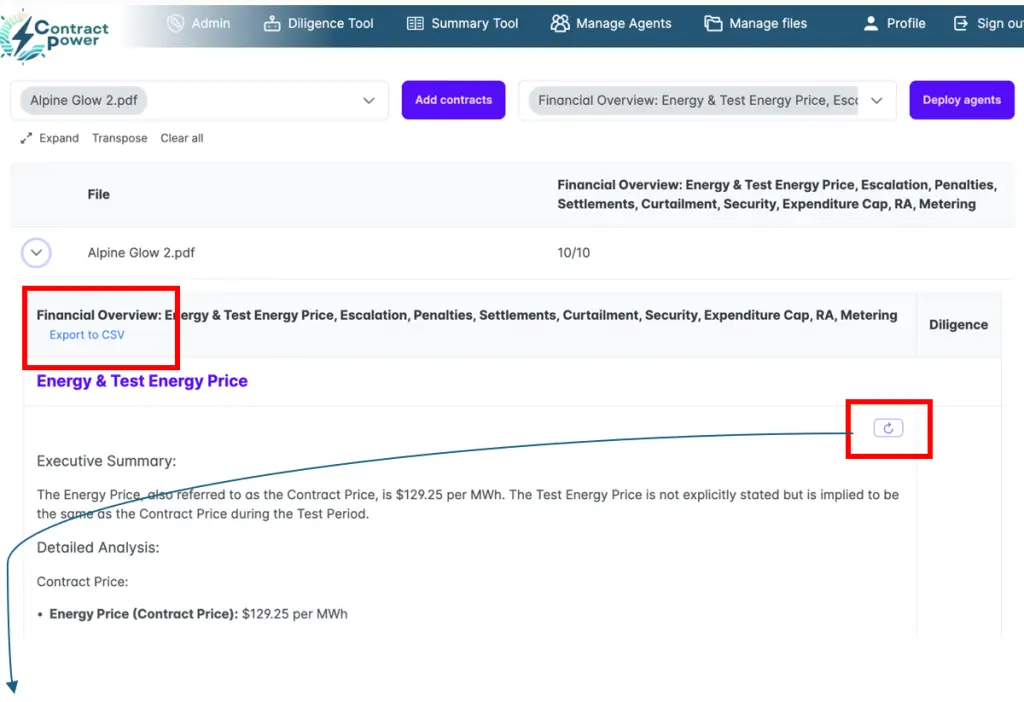Open the Manage Agents page
Image resolution: width=1024 pixels, height=702 pixels.
[x=611, y=23]
